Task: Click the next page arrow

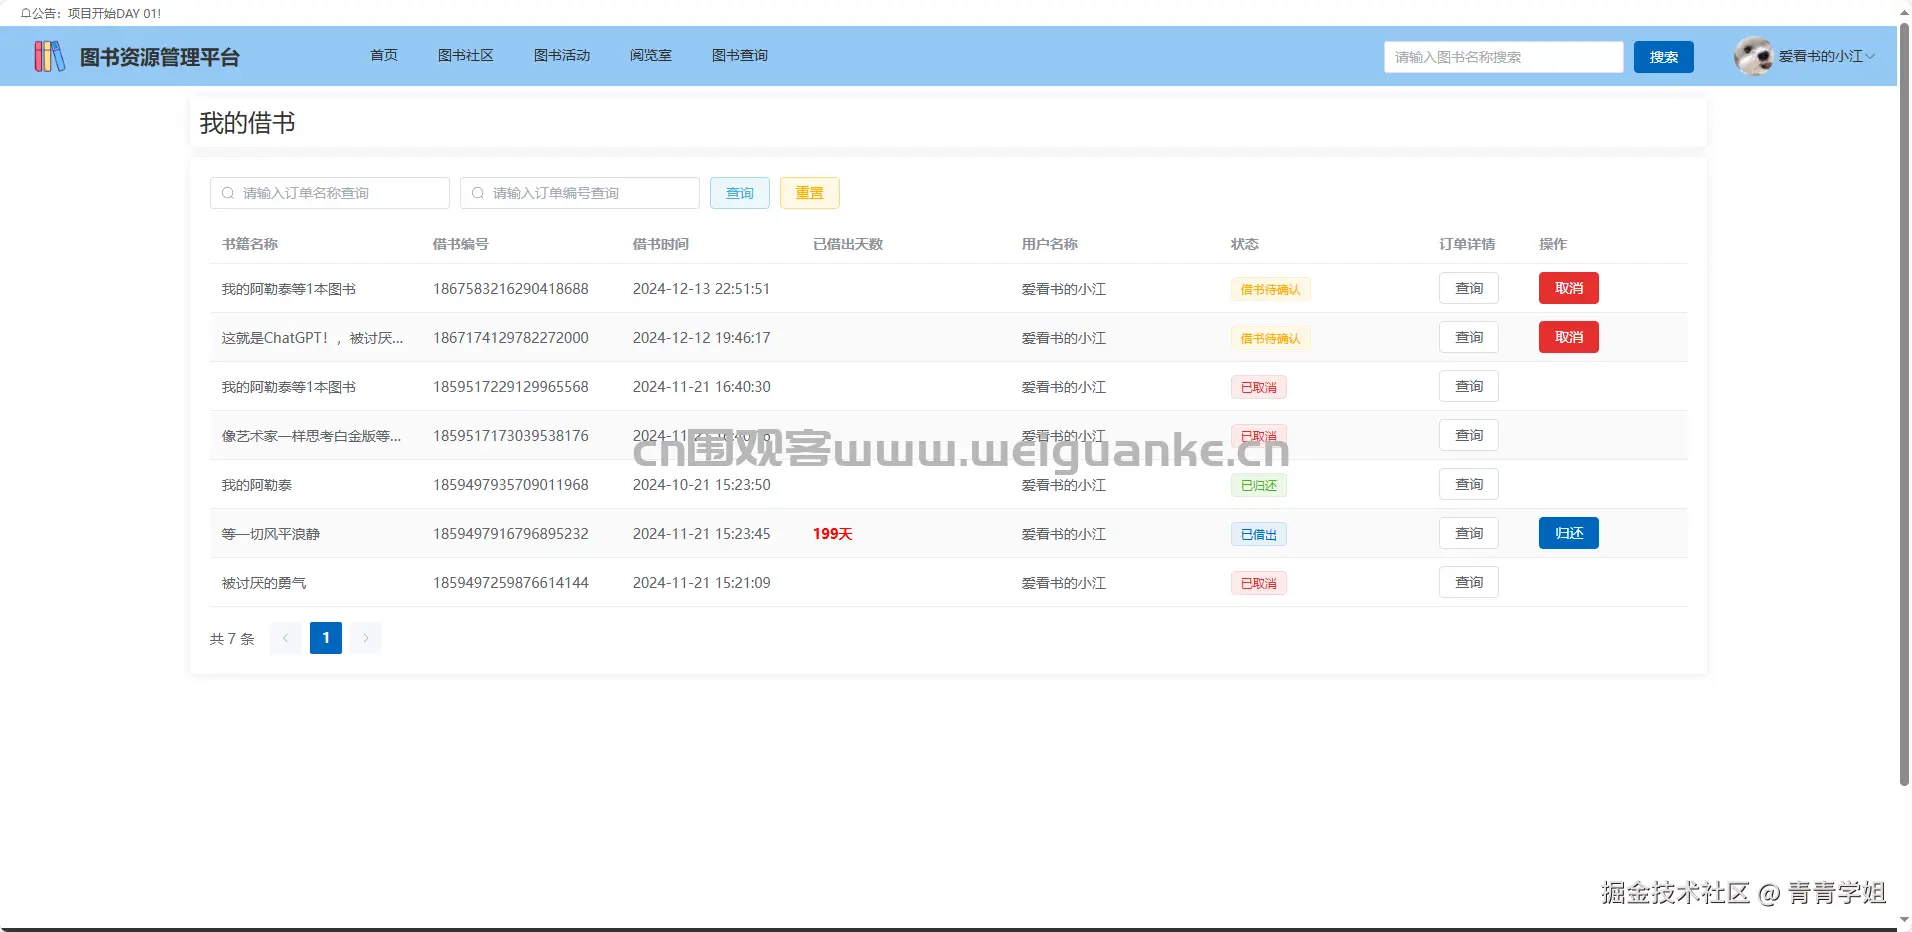Action: [x=365, y=637]
